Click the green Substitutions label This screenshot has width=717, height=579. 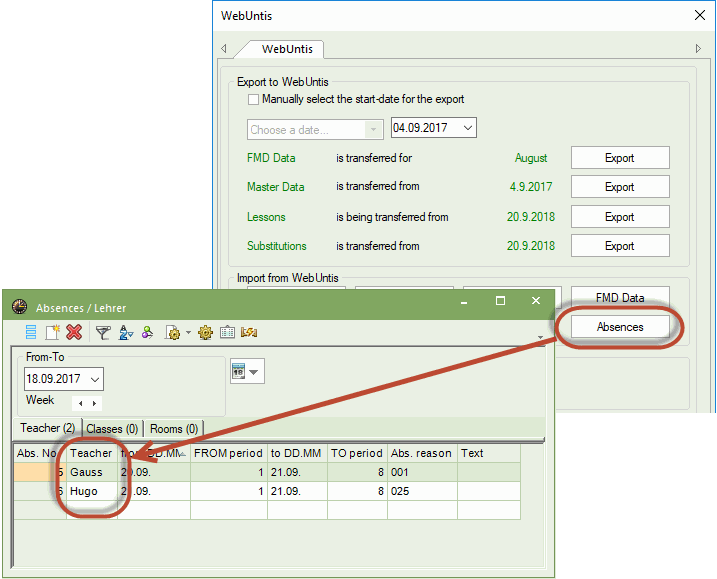[277, 246]
